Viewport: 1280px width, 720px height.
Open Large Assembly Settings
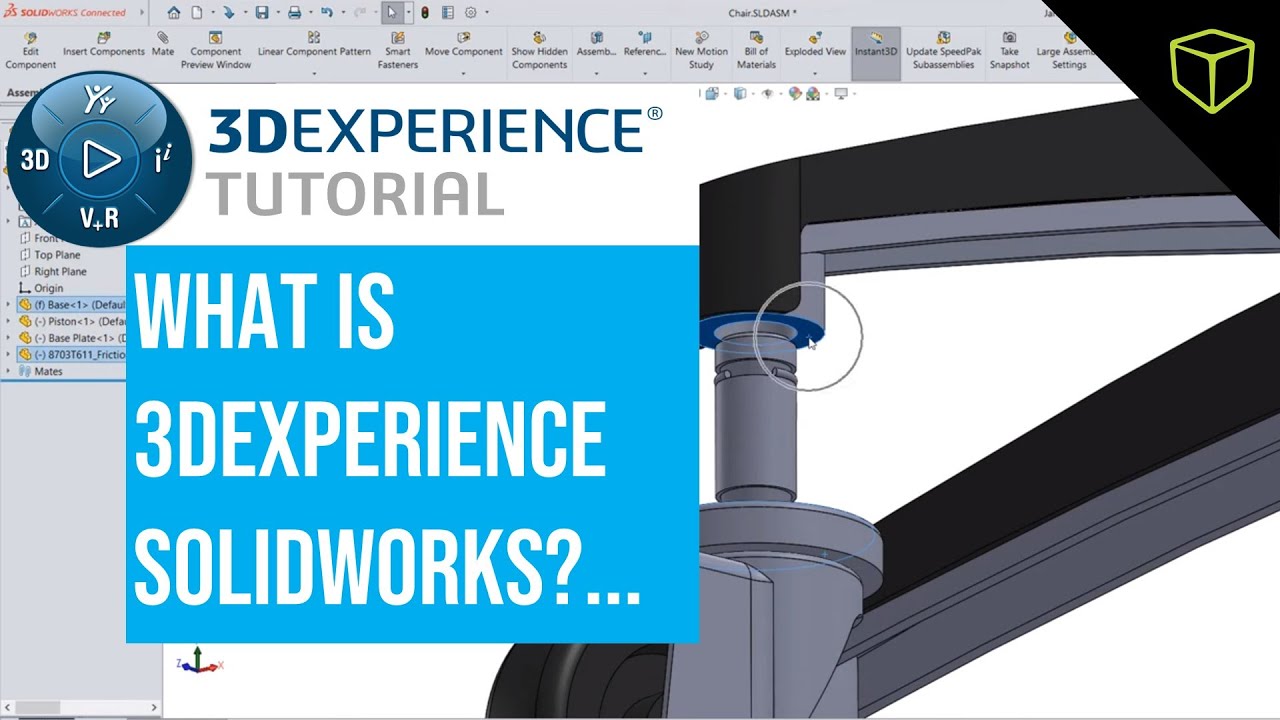click(1068, 51)
